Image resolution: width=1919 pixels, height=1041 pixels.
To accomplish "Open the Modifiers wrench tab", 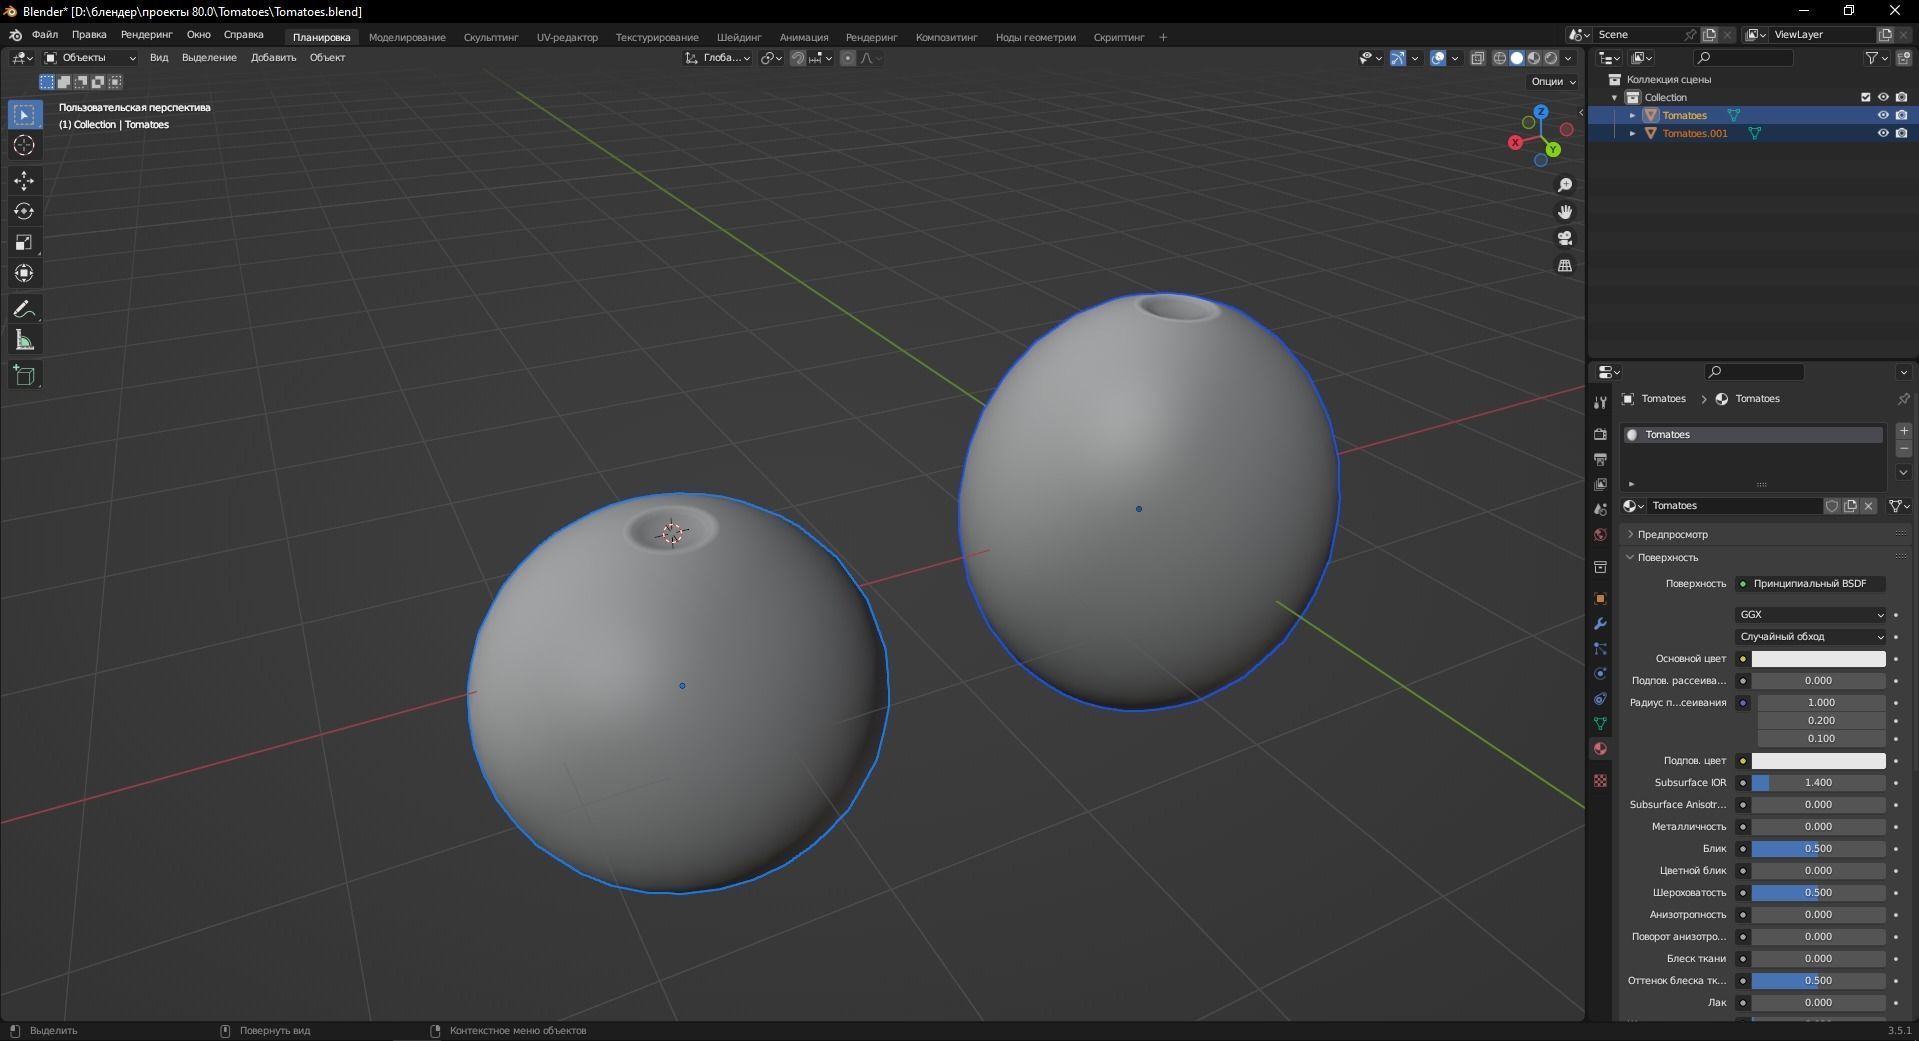I will point(1600,624).
